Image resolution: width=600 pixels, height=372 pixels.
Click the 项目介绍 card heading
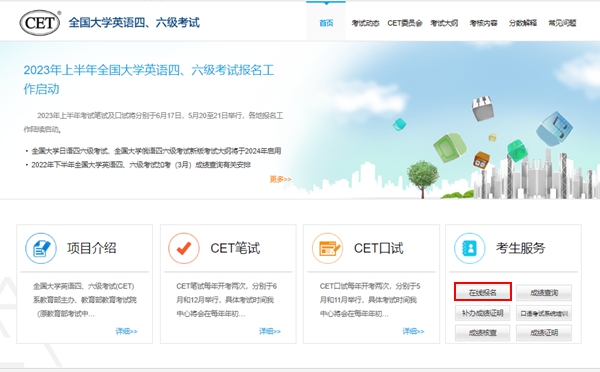click(x=92, y=248)
